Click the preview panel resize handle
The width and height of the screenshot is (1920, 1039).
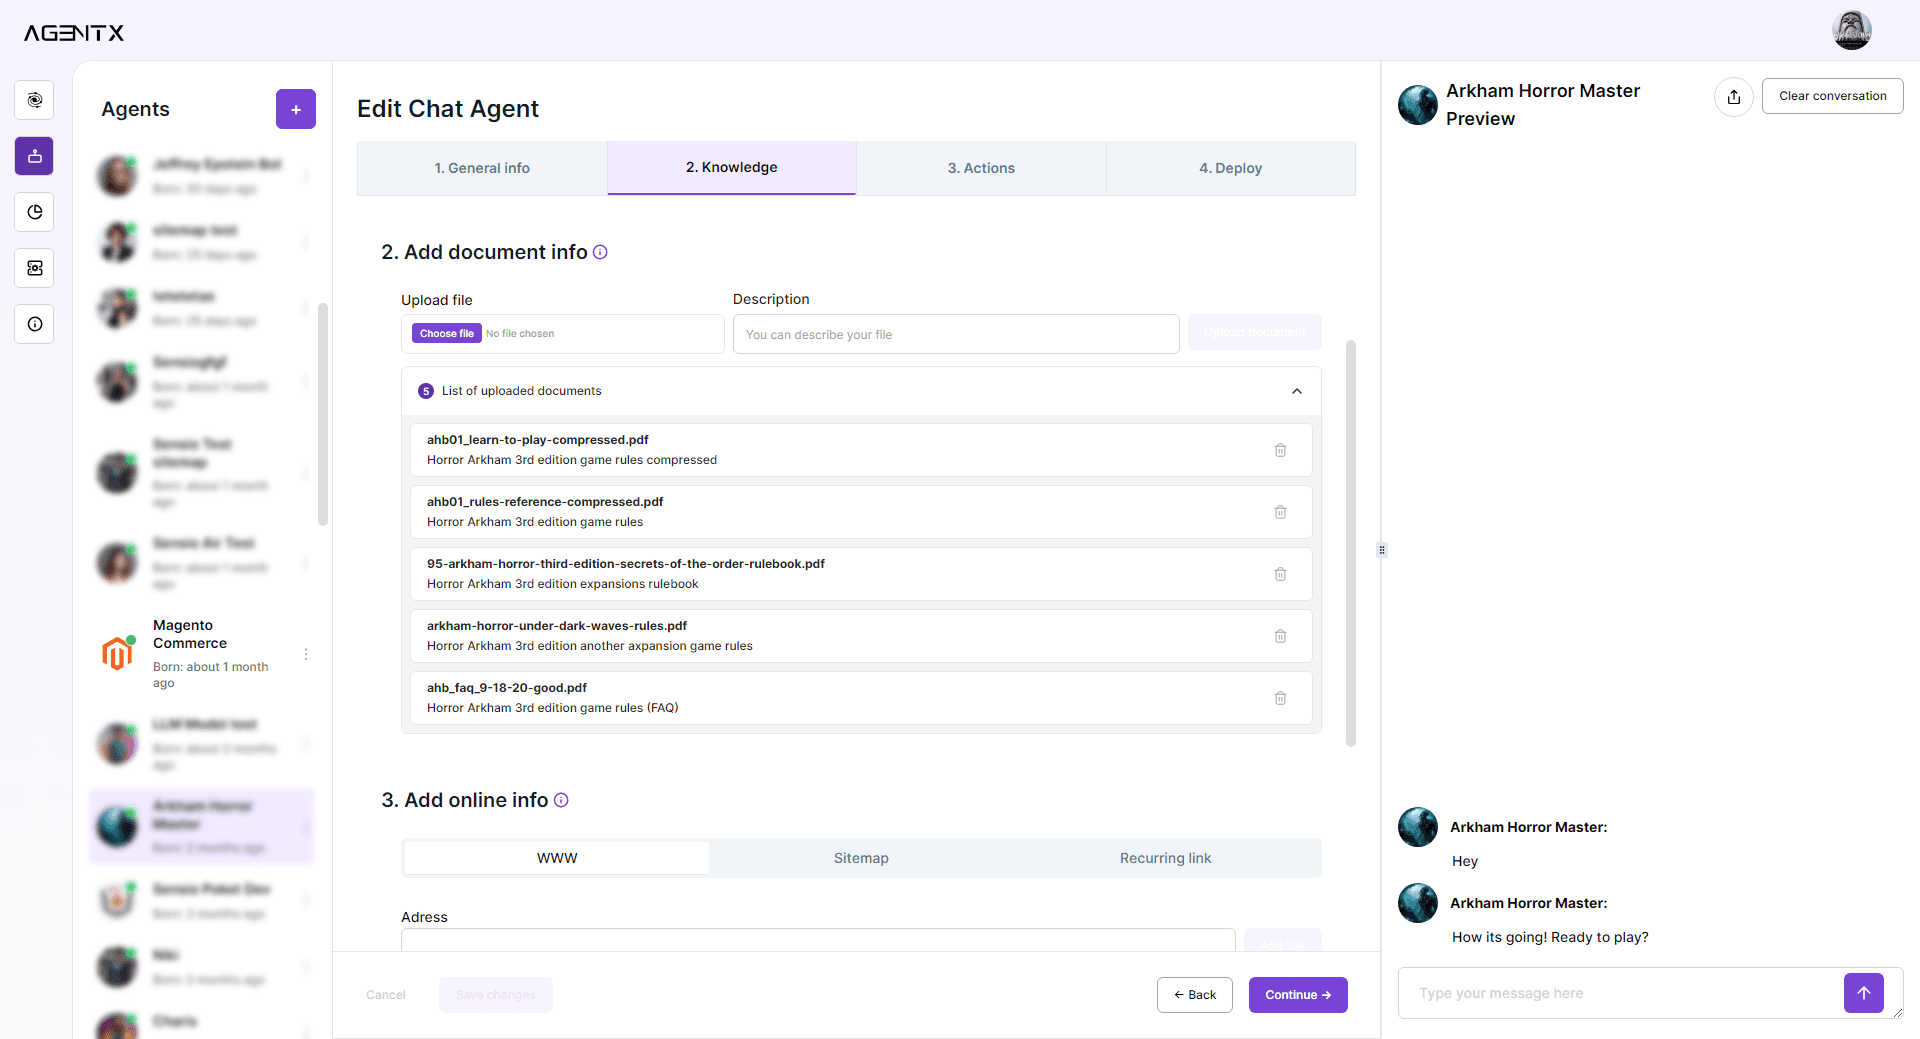1382,550
